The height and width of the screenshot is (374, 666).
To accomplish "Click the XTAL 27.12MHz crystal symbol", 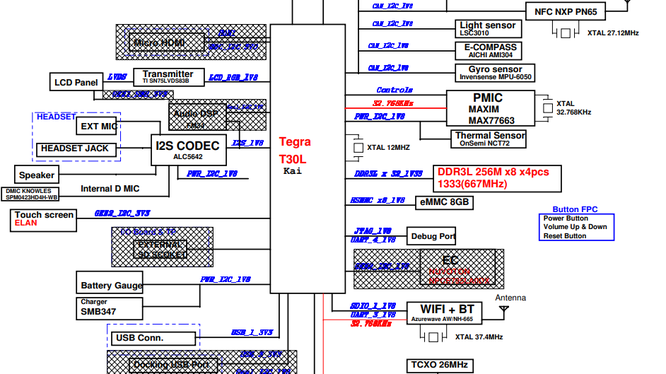I will 565,32.
